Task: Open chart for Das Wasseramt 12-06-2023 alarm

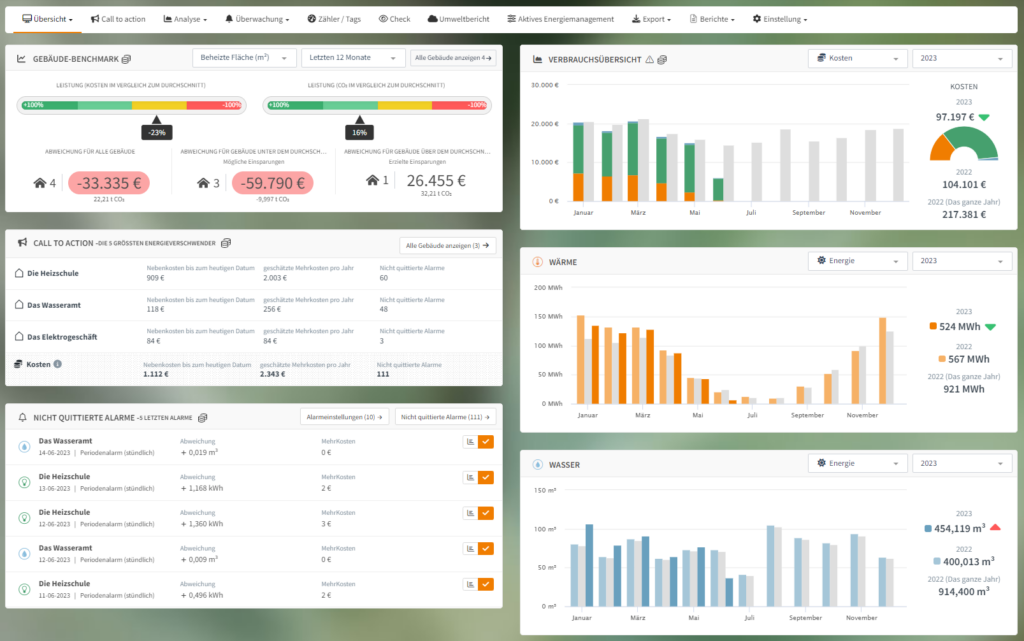Action: coord(470,548)
